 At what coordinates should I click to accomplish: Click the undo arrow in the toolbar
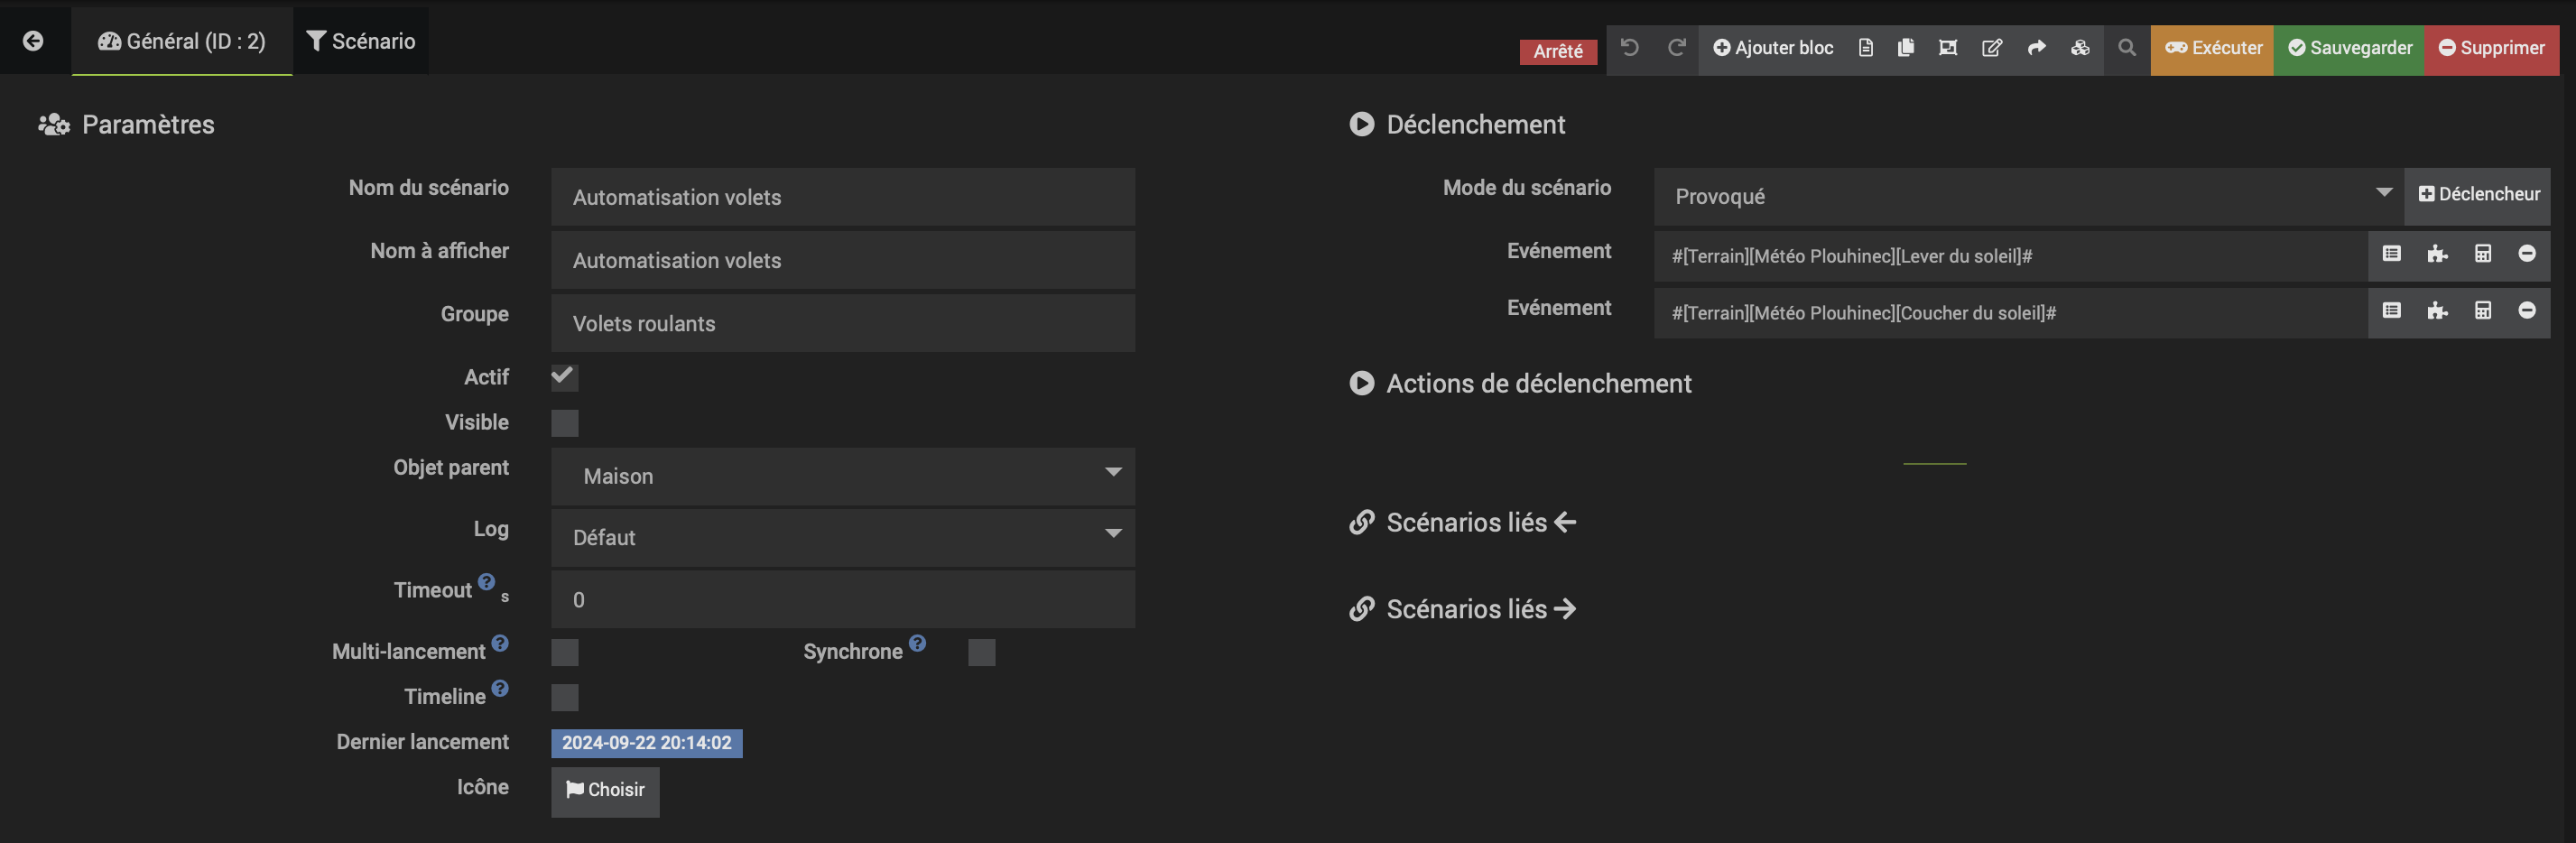(1629, 48)
